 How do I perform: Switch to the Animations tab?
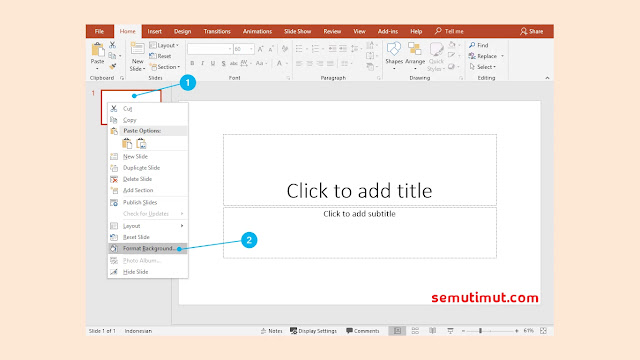tap(257, 31)
